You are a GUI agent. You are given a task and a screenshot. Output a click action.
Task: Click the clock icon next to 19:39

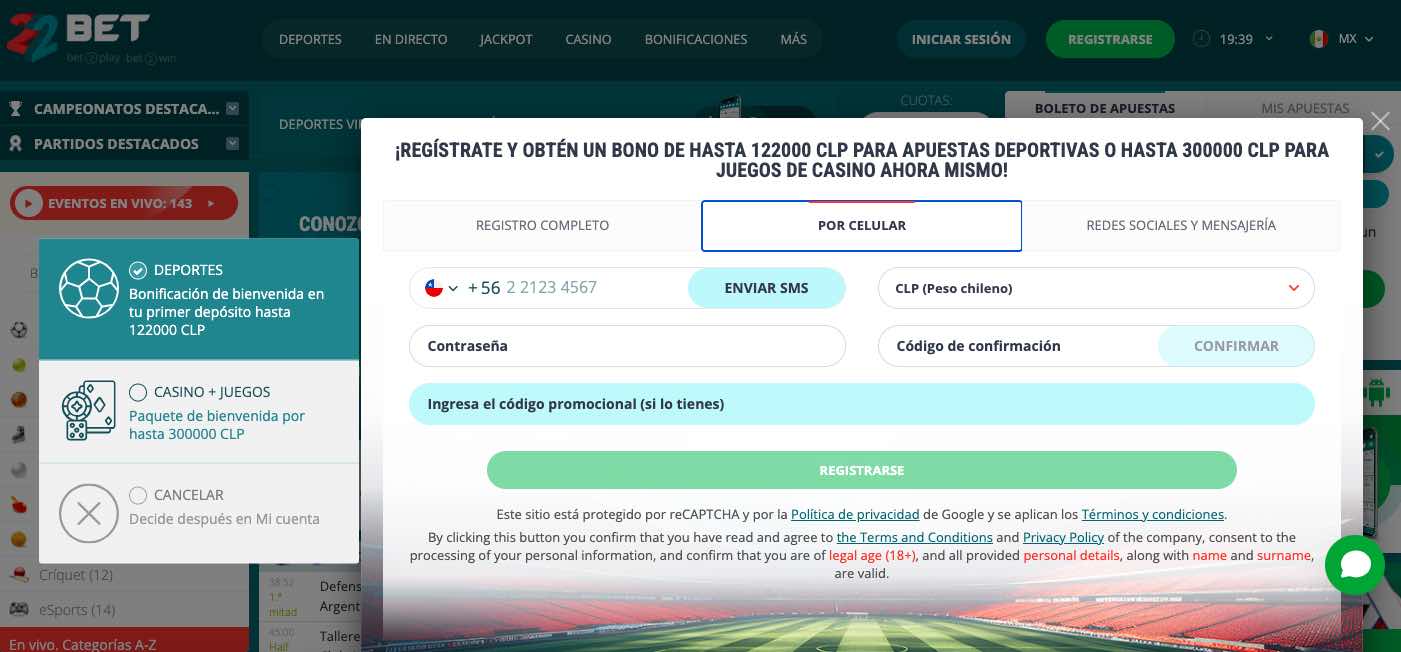(x=1201, y=39)
